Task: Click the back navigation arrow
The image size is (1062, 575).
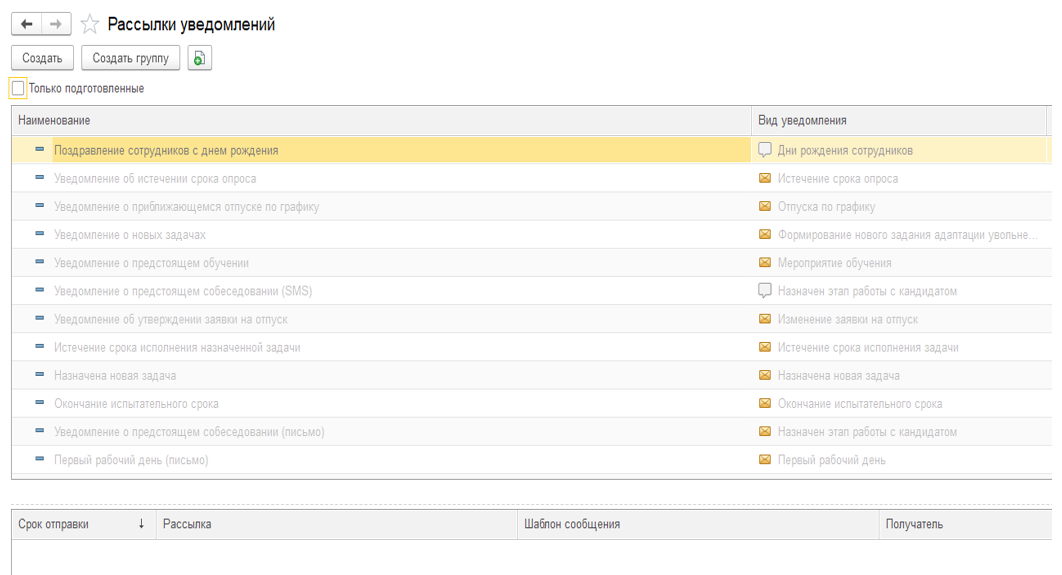Action: pyautogui.click(x=26, y=24)
